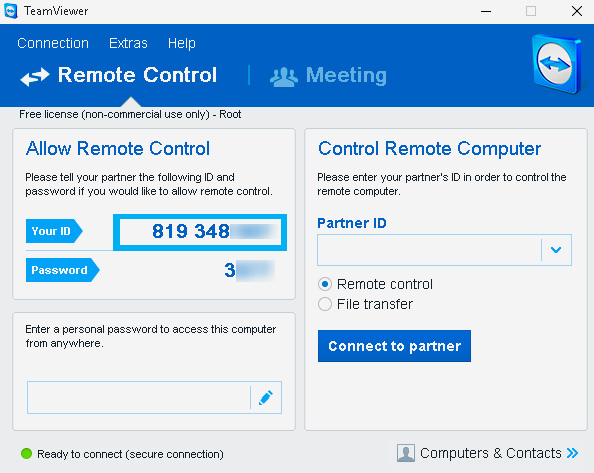
Task: Close the TeamViewer window
Action: [577, 11]
